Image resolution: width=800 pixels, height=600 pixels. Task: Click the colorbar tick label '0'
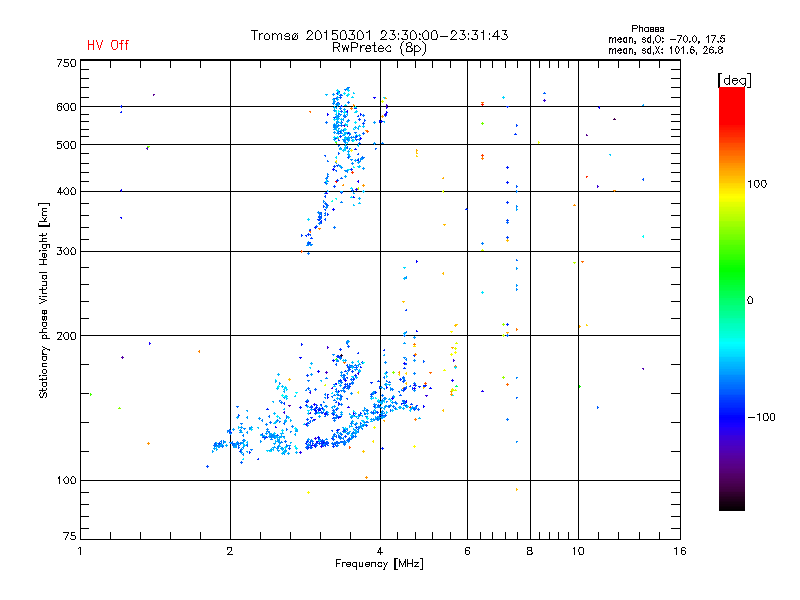[x=750, y=301]
